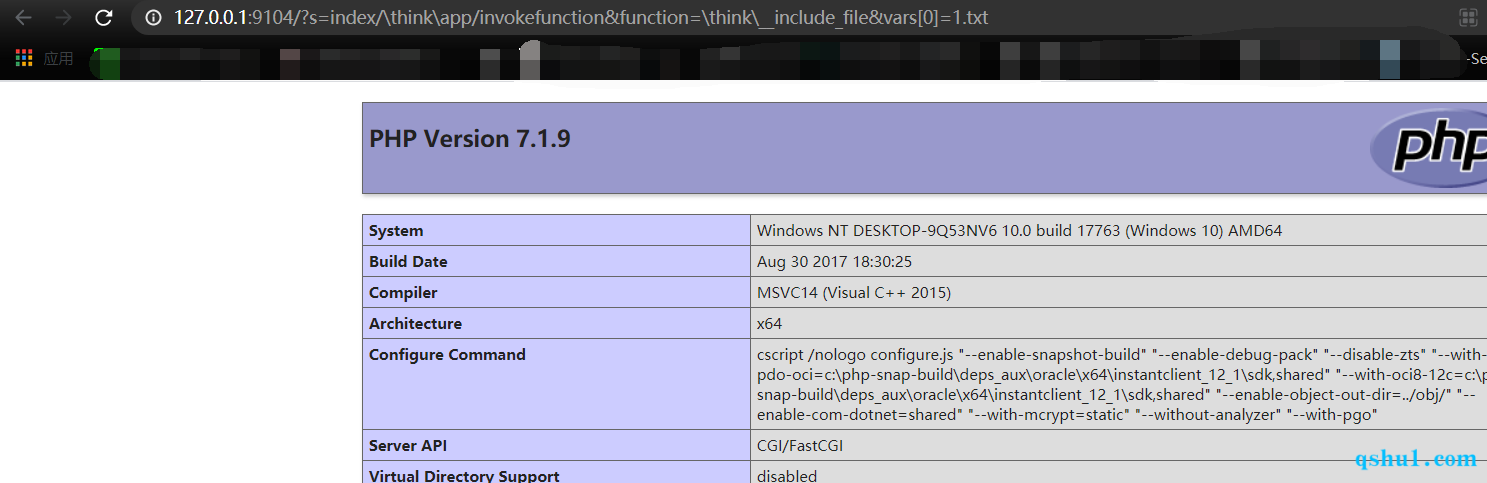Open the 应用 apps bookmark label
The image size is (1487, 483).
(x=58, y=59)
